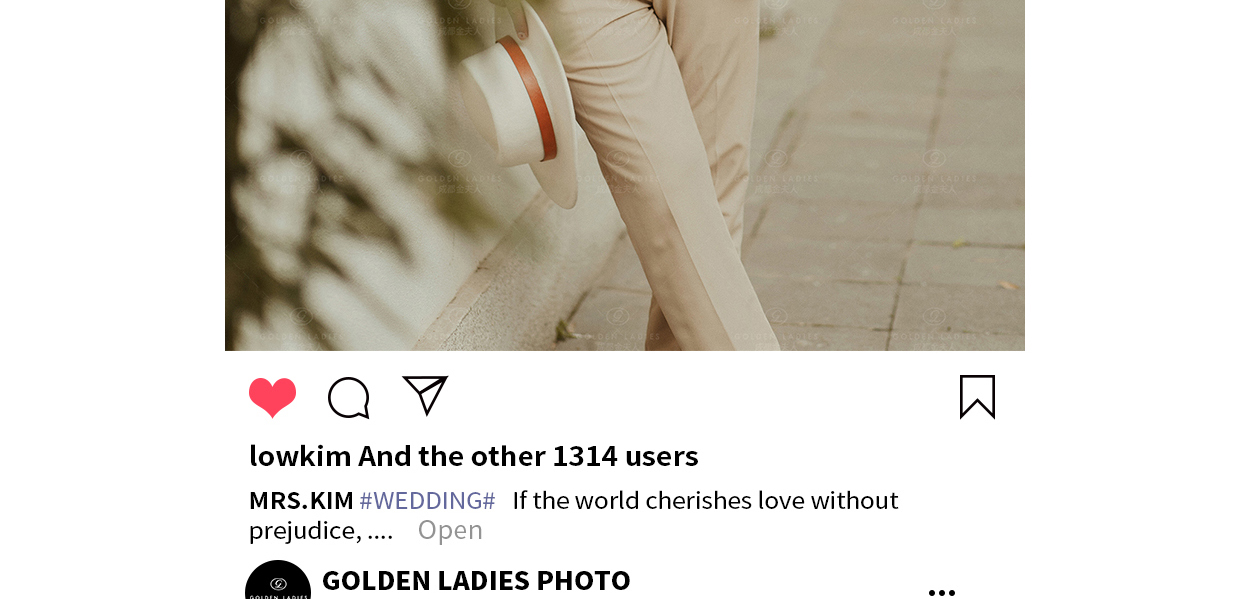View the other 1314 users who liked
Image resolution: width=1250 pixels, height=599 pixels.
[x=528, y=456]
